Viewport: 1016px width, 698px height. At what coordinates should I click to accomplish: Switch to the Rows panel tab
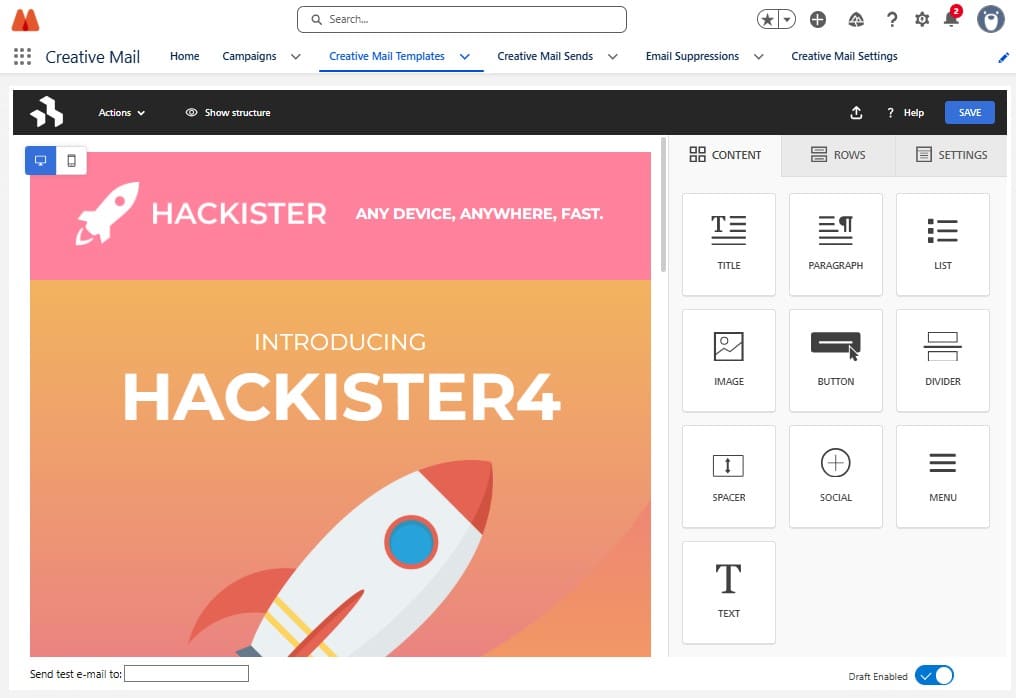click(x=838, y=155)
